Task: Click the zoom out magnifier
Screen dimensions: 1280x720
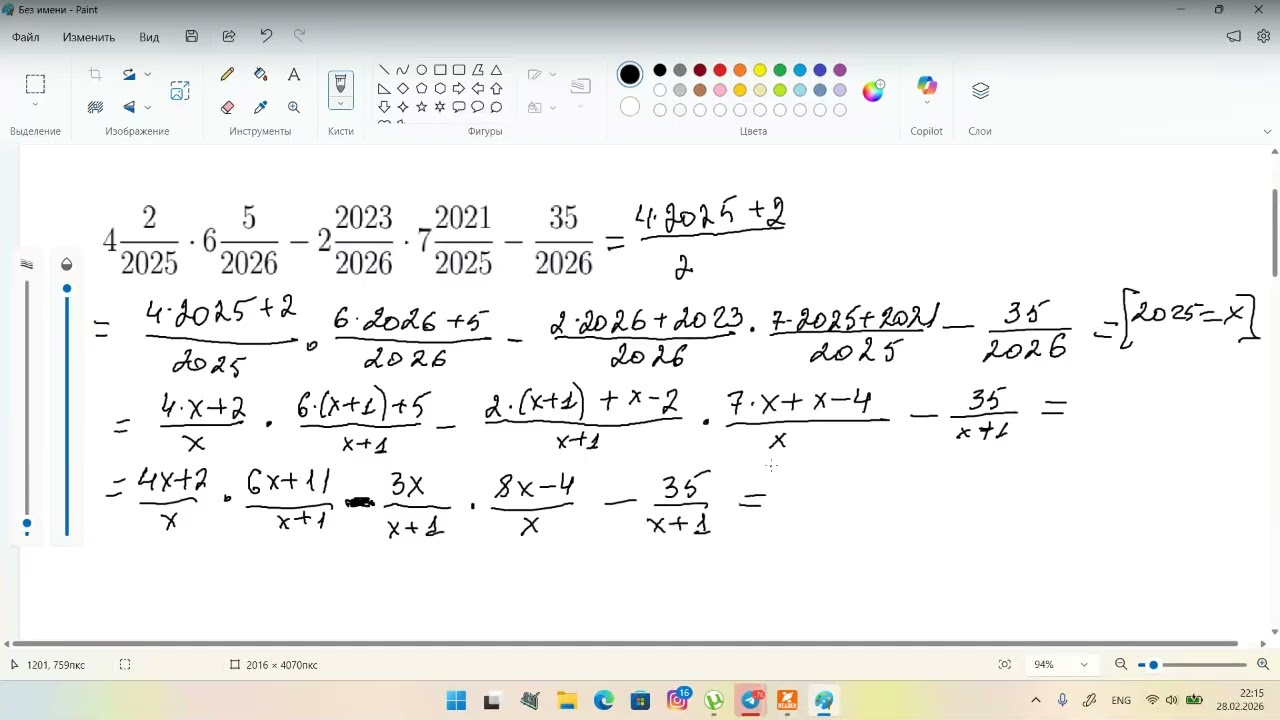Action: [1121, 664]
